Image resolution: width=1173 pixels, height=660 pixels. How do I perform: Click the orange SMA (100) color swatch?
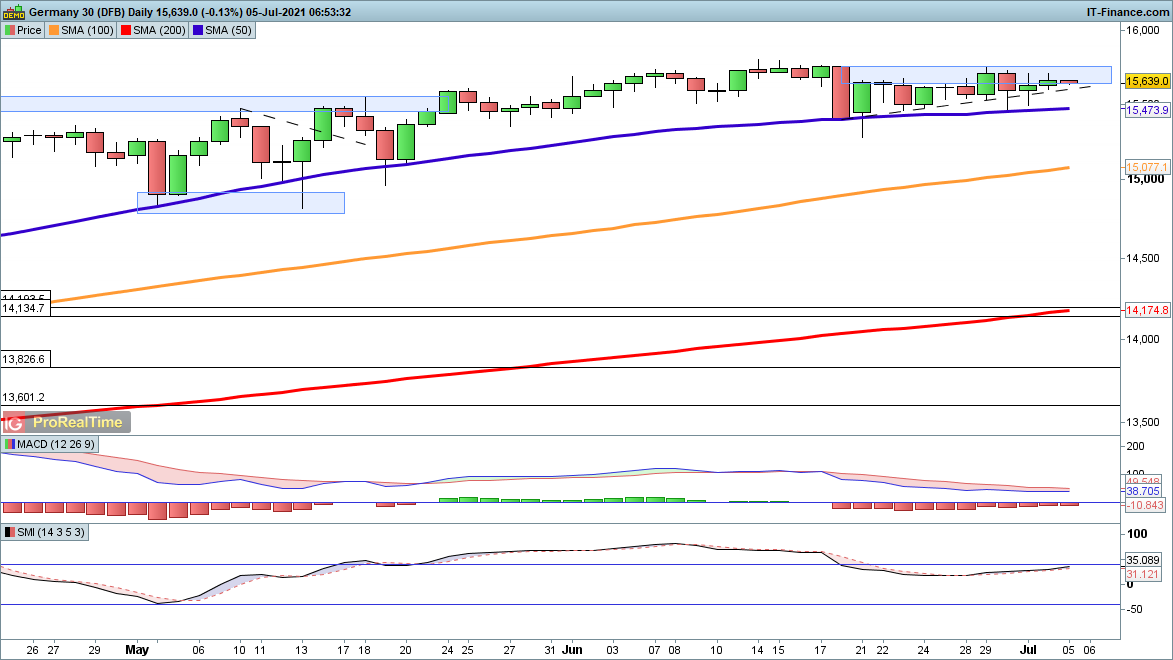click(54, 30)
